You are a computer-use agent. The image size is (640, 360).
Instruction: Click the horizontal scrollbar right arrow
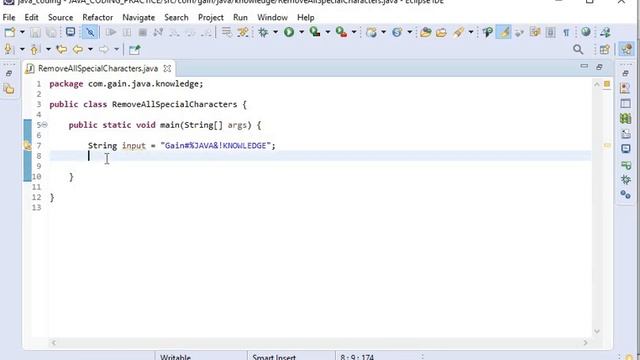click(x=585, y=343)
